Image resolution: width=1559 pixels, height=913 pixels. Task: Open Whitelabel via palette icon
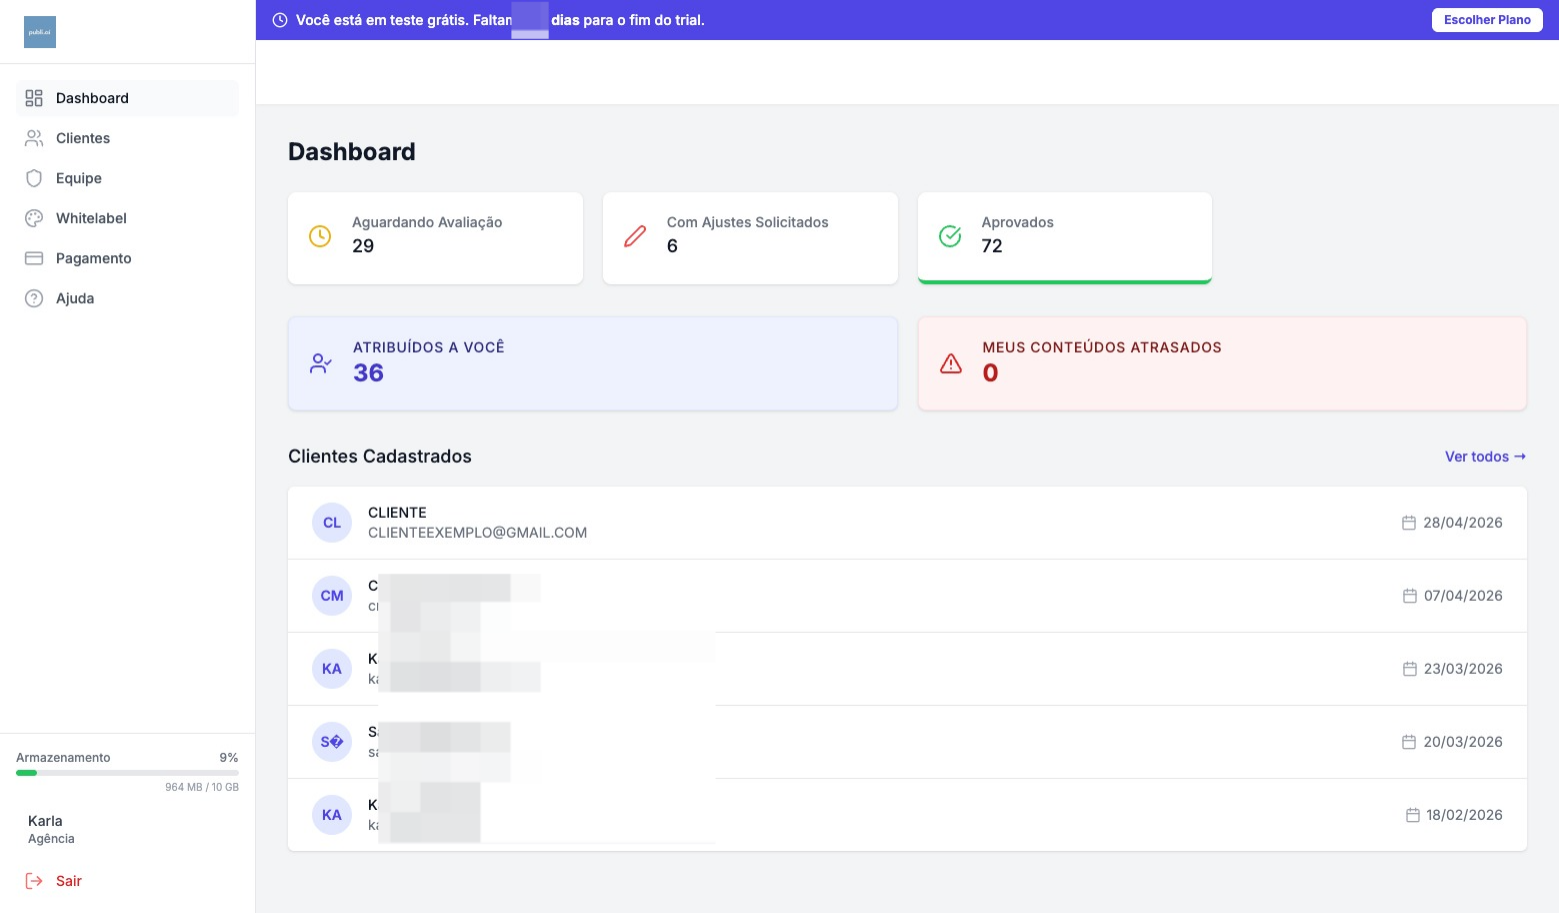pos(34,218)
